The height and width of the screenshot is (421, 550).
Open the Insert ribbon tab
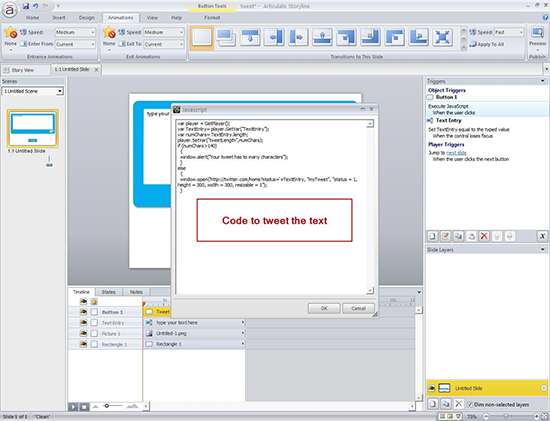pyautogui.click(x=59, y=18)
